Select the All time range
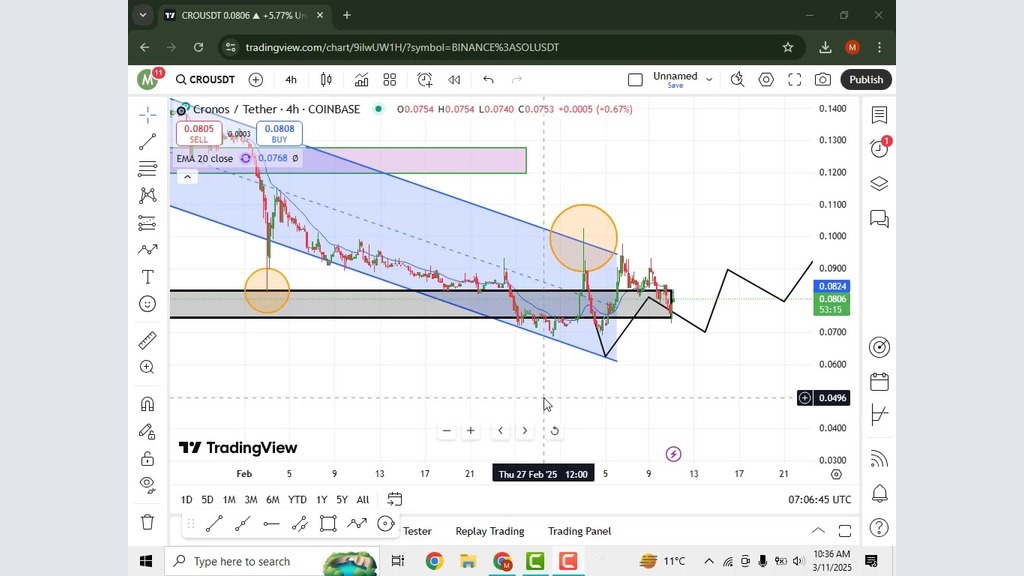 click(363, 500)
